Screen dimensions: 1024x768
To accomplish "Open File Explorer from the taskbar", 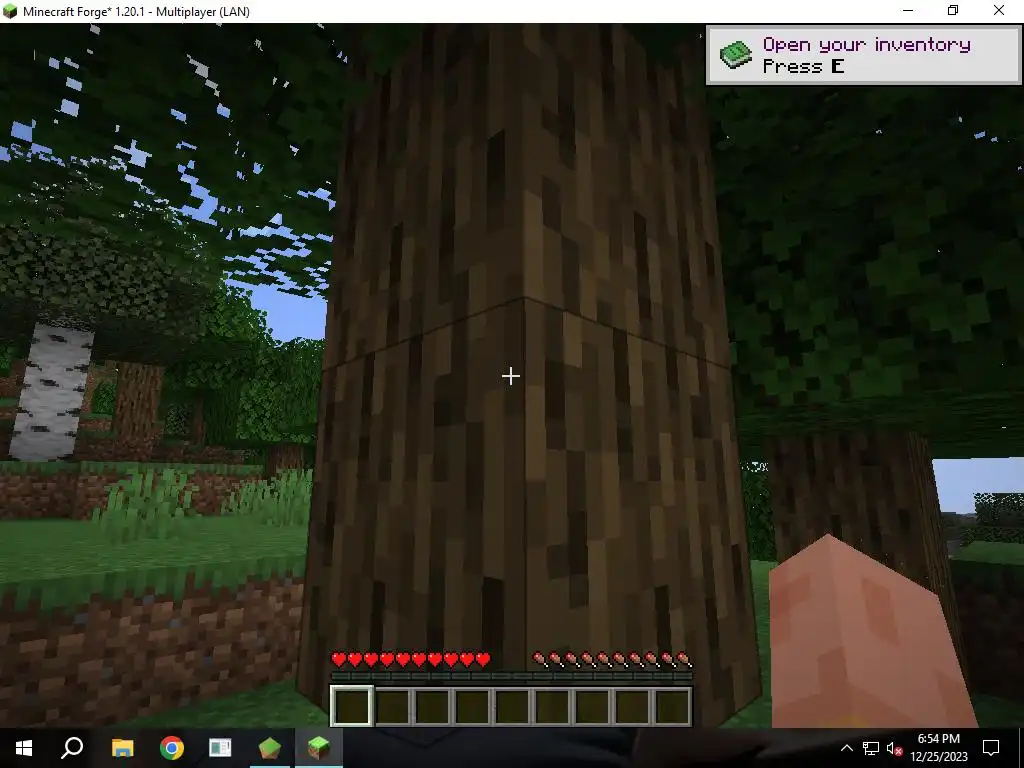I will tap(122, 748).
